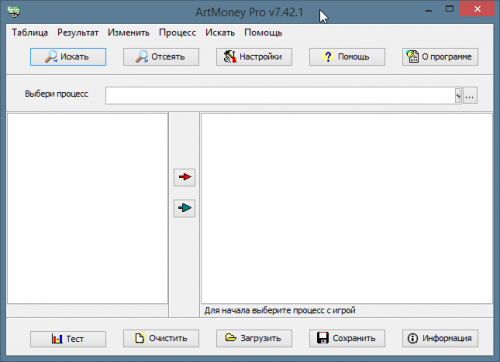Click status text 'Для начала выберите процесс с игрой'
This screenshot has width=500, height=362.
click(x=280, y=310)
